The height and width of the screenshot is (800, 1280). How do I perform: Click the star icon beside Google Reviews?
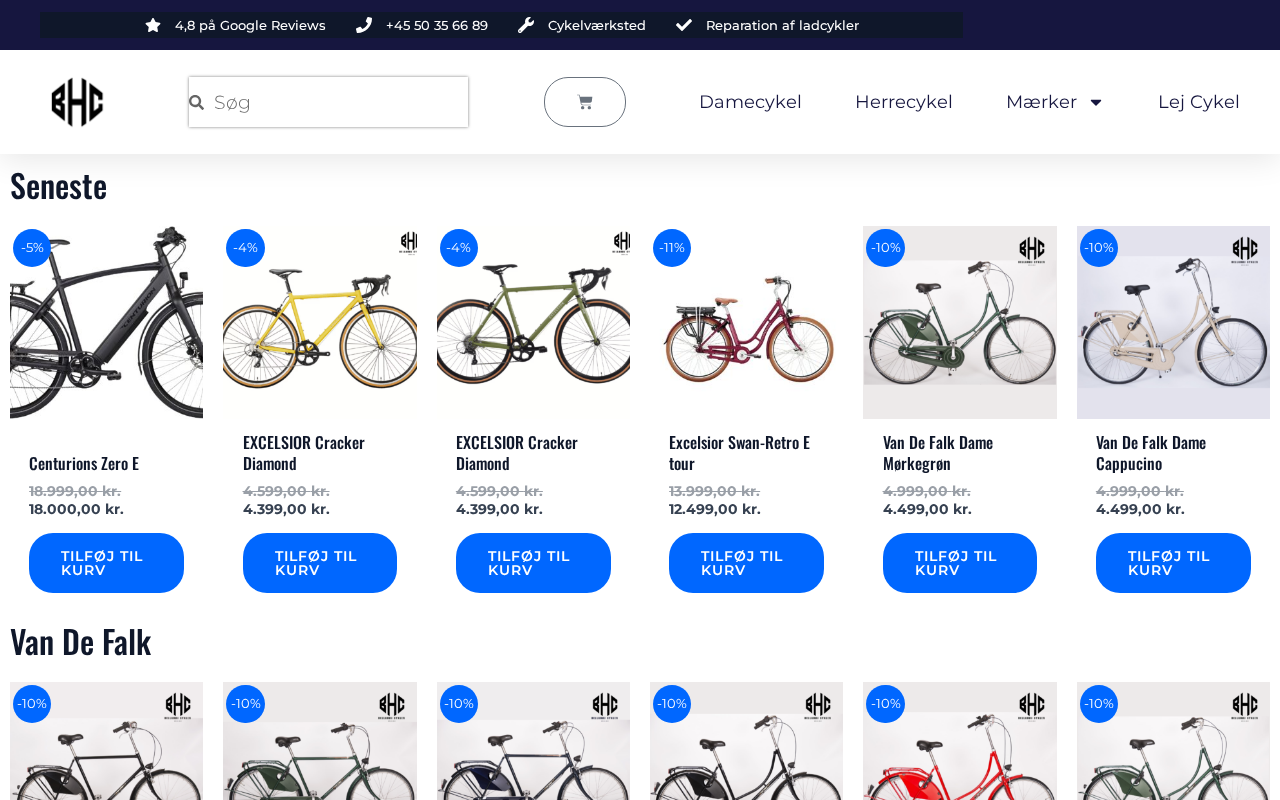pyautogui.click(x=153, y=25)
